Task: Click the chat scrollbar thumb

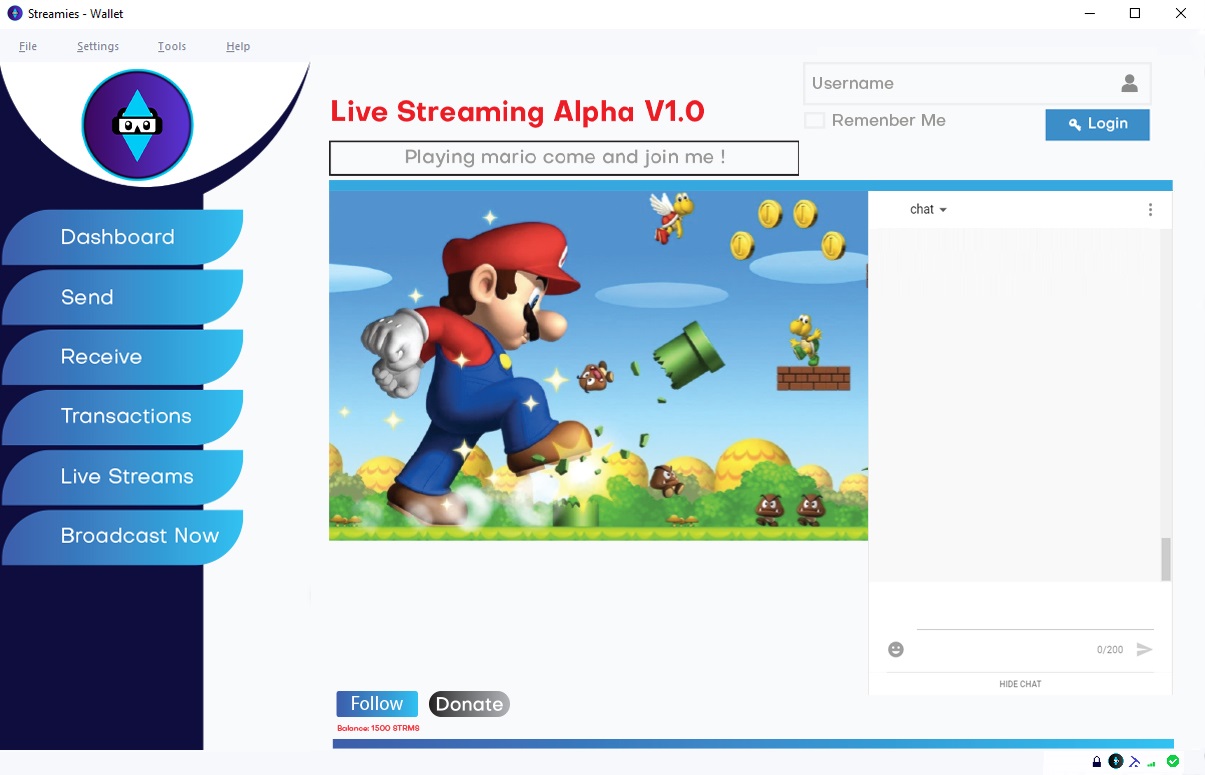Action: pos(1165,559)
